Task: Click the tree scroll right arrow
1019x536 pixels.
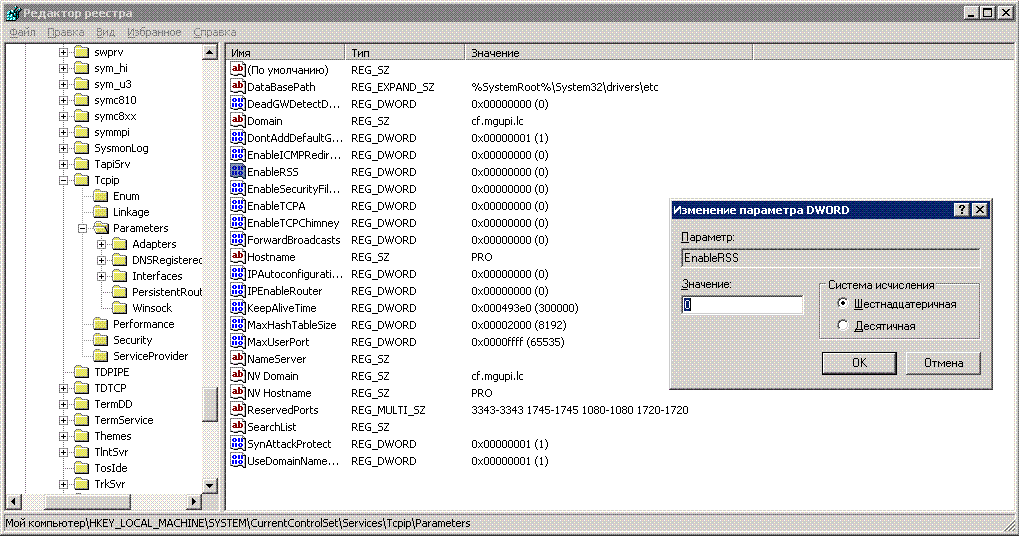Action: [x=194, y=502]
